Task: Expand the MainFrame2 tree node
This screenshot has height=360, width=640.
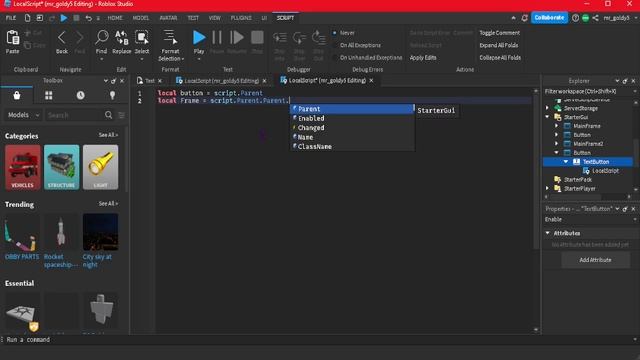Action: pyautogui.click(x=557, y=144)
